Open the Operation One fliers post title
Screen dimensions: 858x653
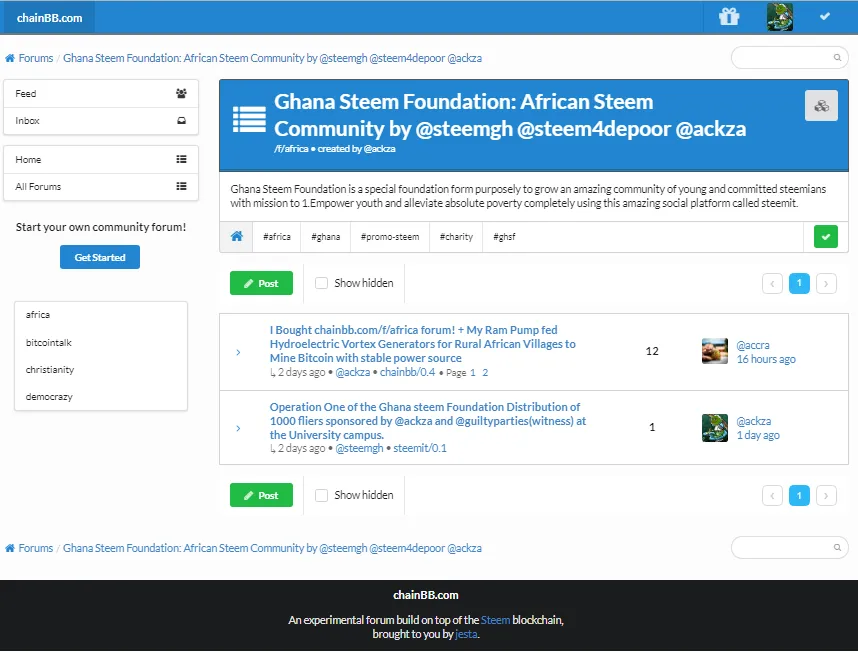(x=428, y=421)
